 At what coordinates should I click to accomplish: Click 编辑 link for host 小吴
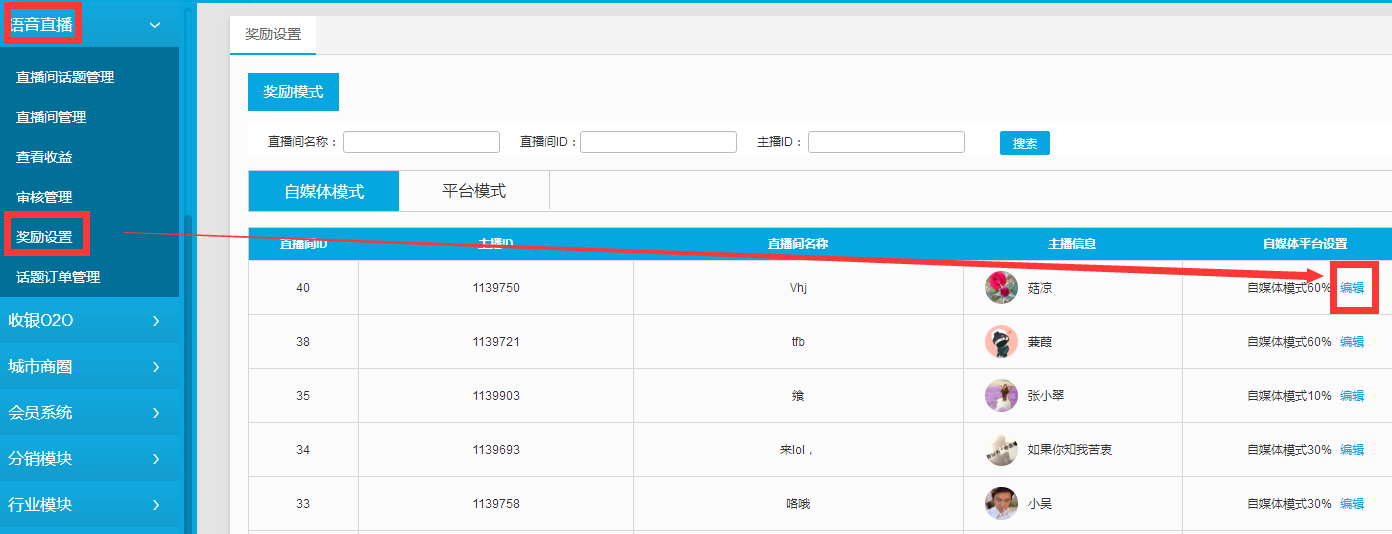1352,504
